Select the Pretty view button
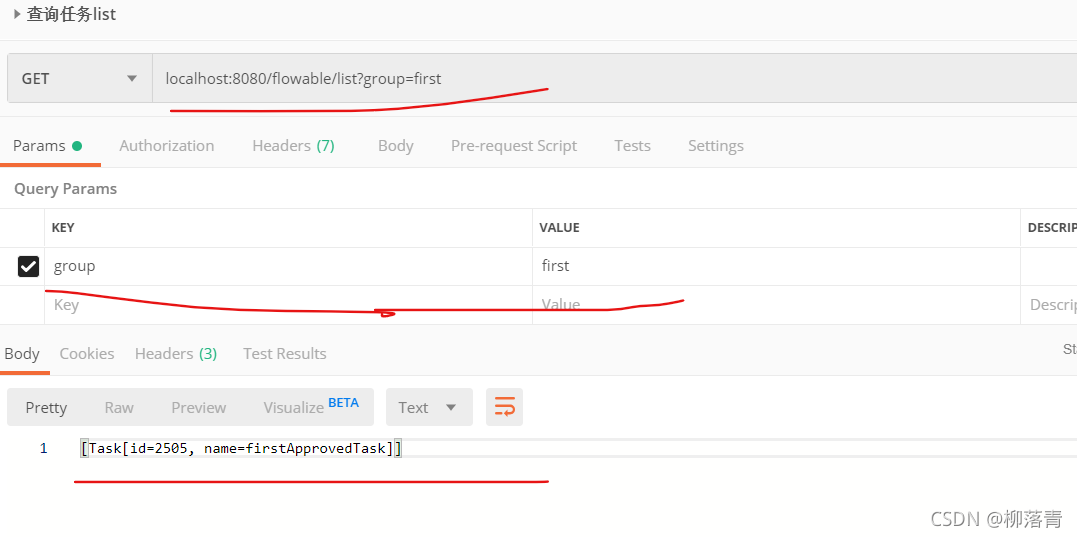Viewport: 1077px width, 537px height. click(46, 407)
